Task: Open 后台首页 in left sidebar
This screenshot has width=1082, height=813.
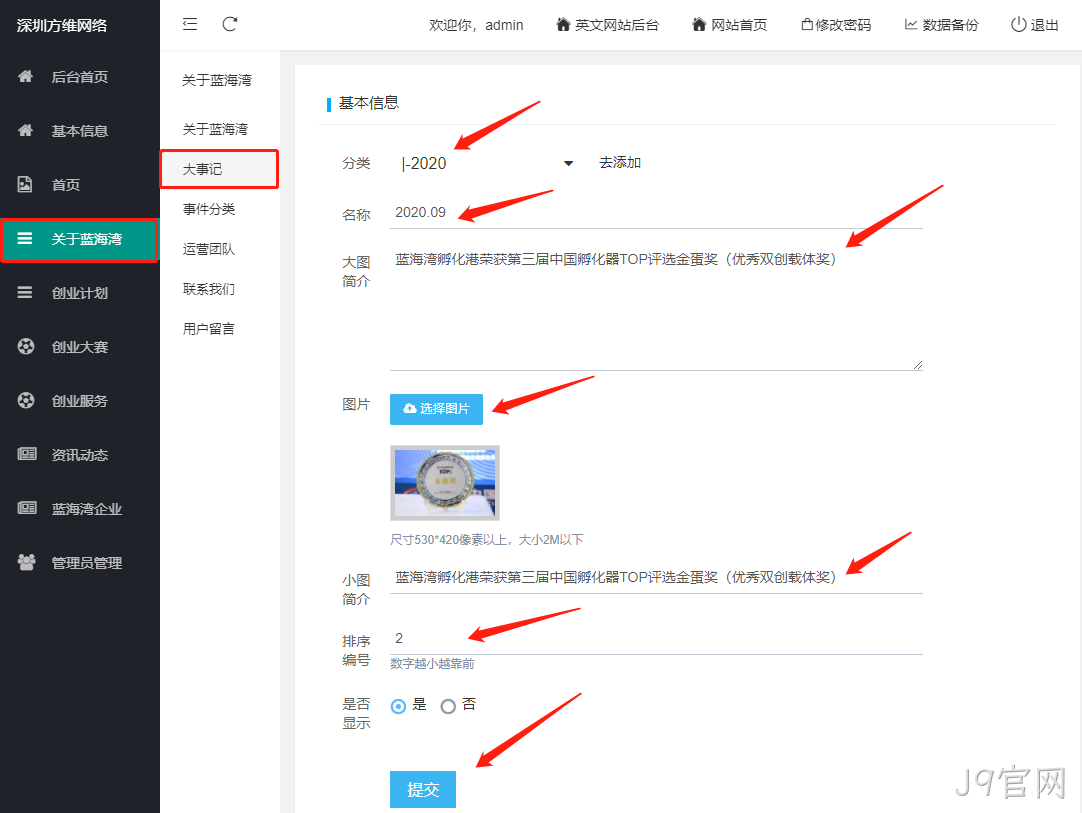Action: [x=79, y=77]
